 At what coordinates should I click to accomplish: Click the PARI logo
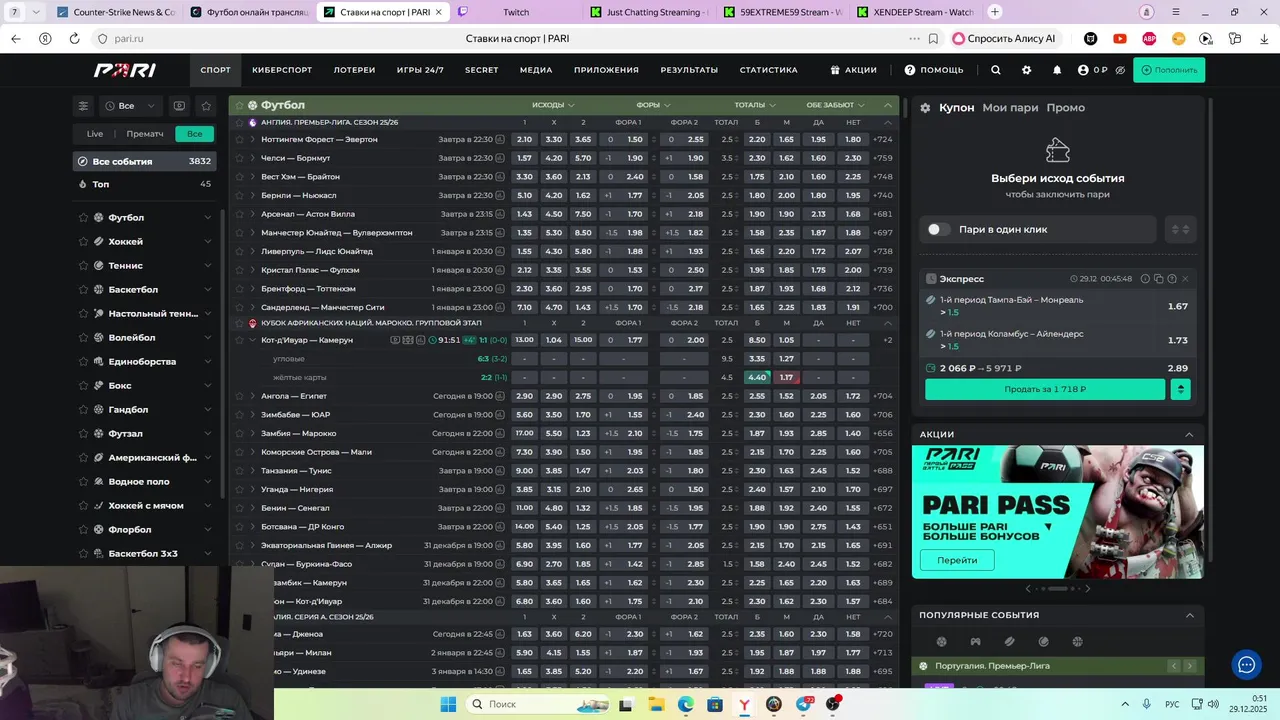coord(125,70)
